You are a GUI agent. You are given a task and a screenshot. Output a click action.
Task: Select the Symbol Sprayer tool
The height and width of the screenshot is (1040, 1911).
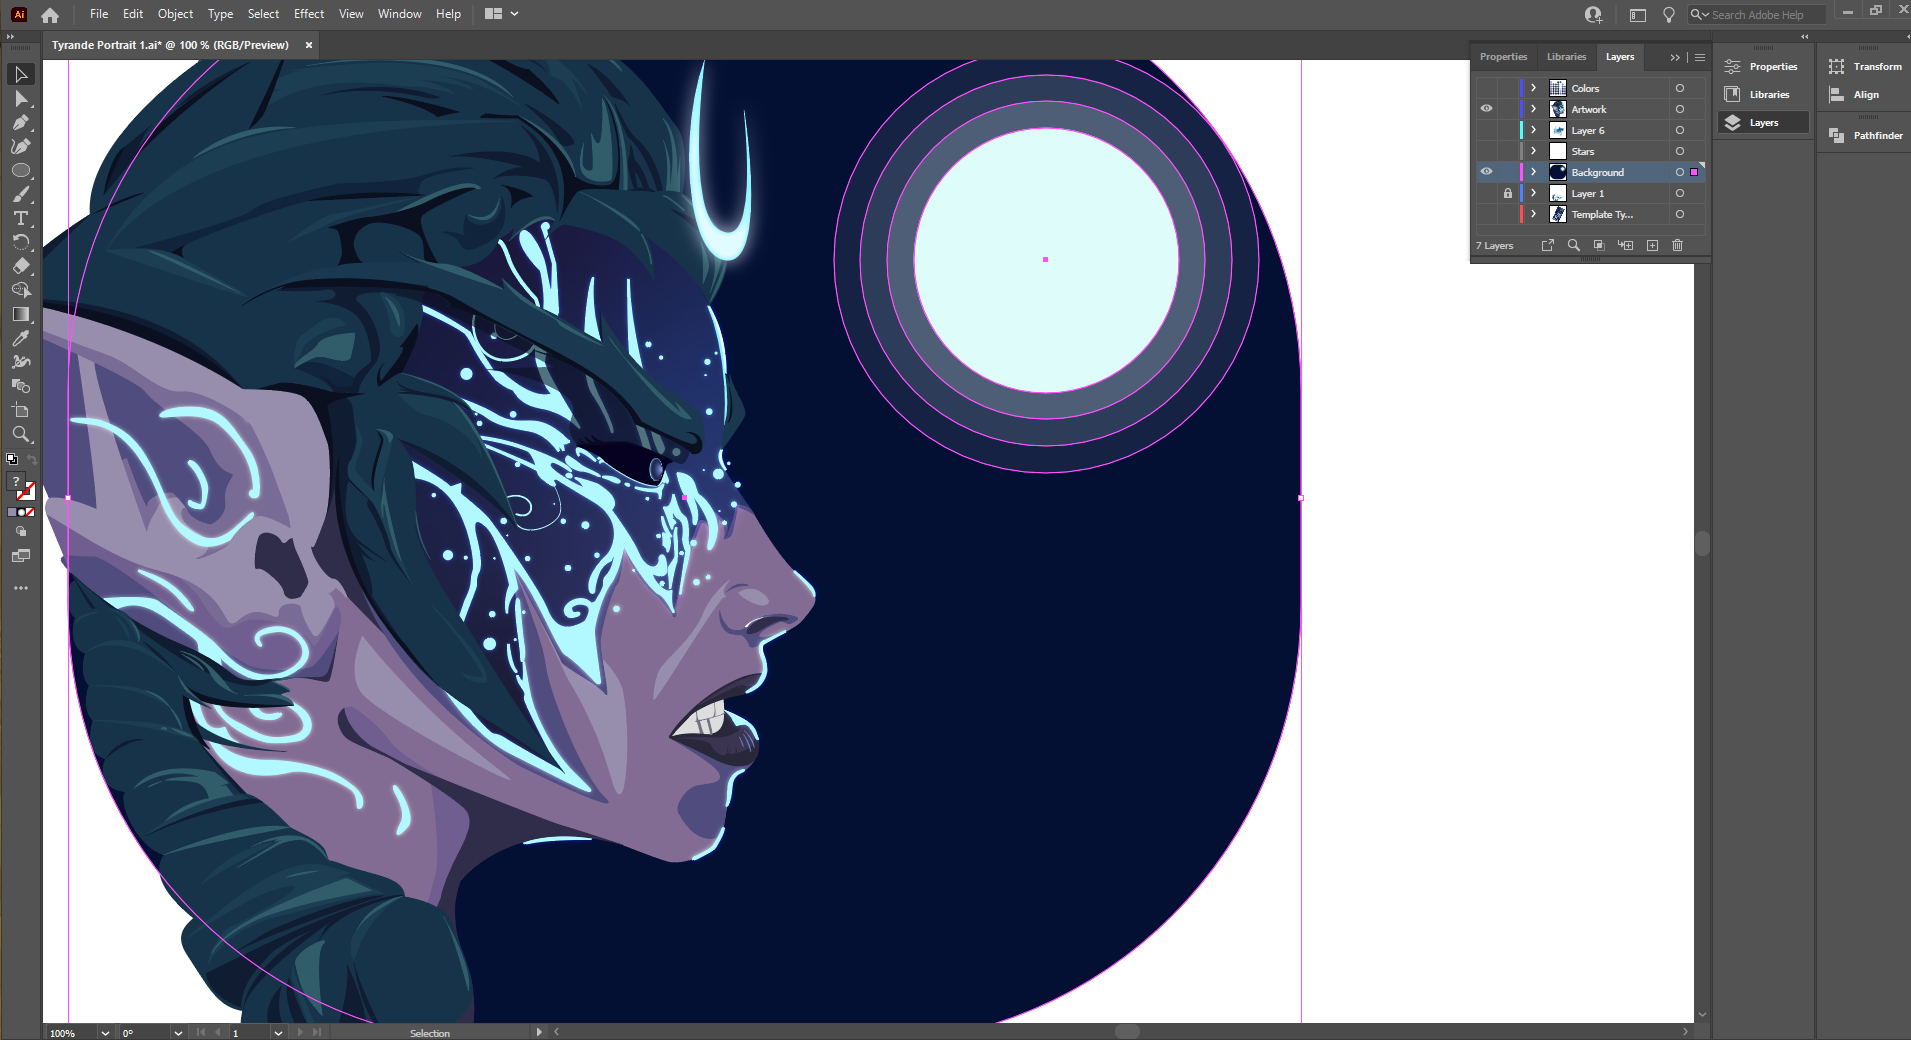coord(20,362)
